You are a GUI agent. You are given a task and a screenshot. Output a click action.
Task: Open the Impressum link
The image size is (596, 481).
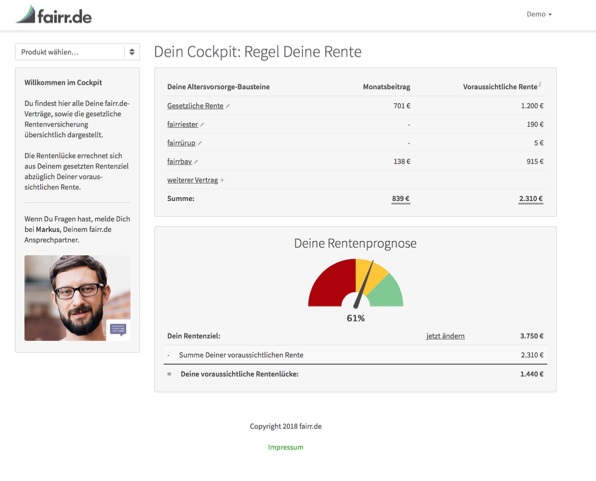(x=285, y=447)
